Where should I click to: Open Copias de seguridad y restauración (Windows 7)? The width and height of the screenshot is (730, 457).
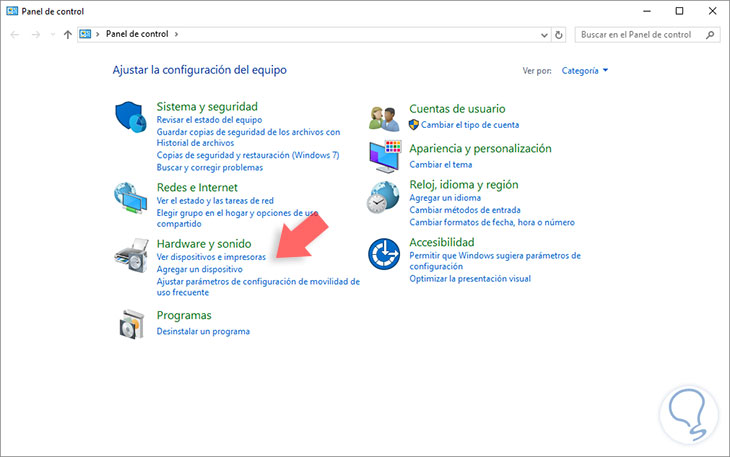[x=248, y=155]
